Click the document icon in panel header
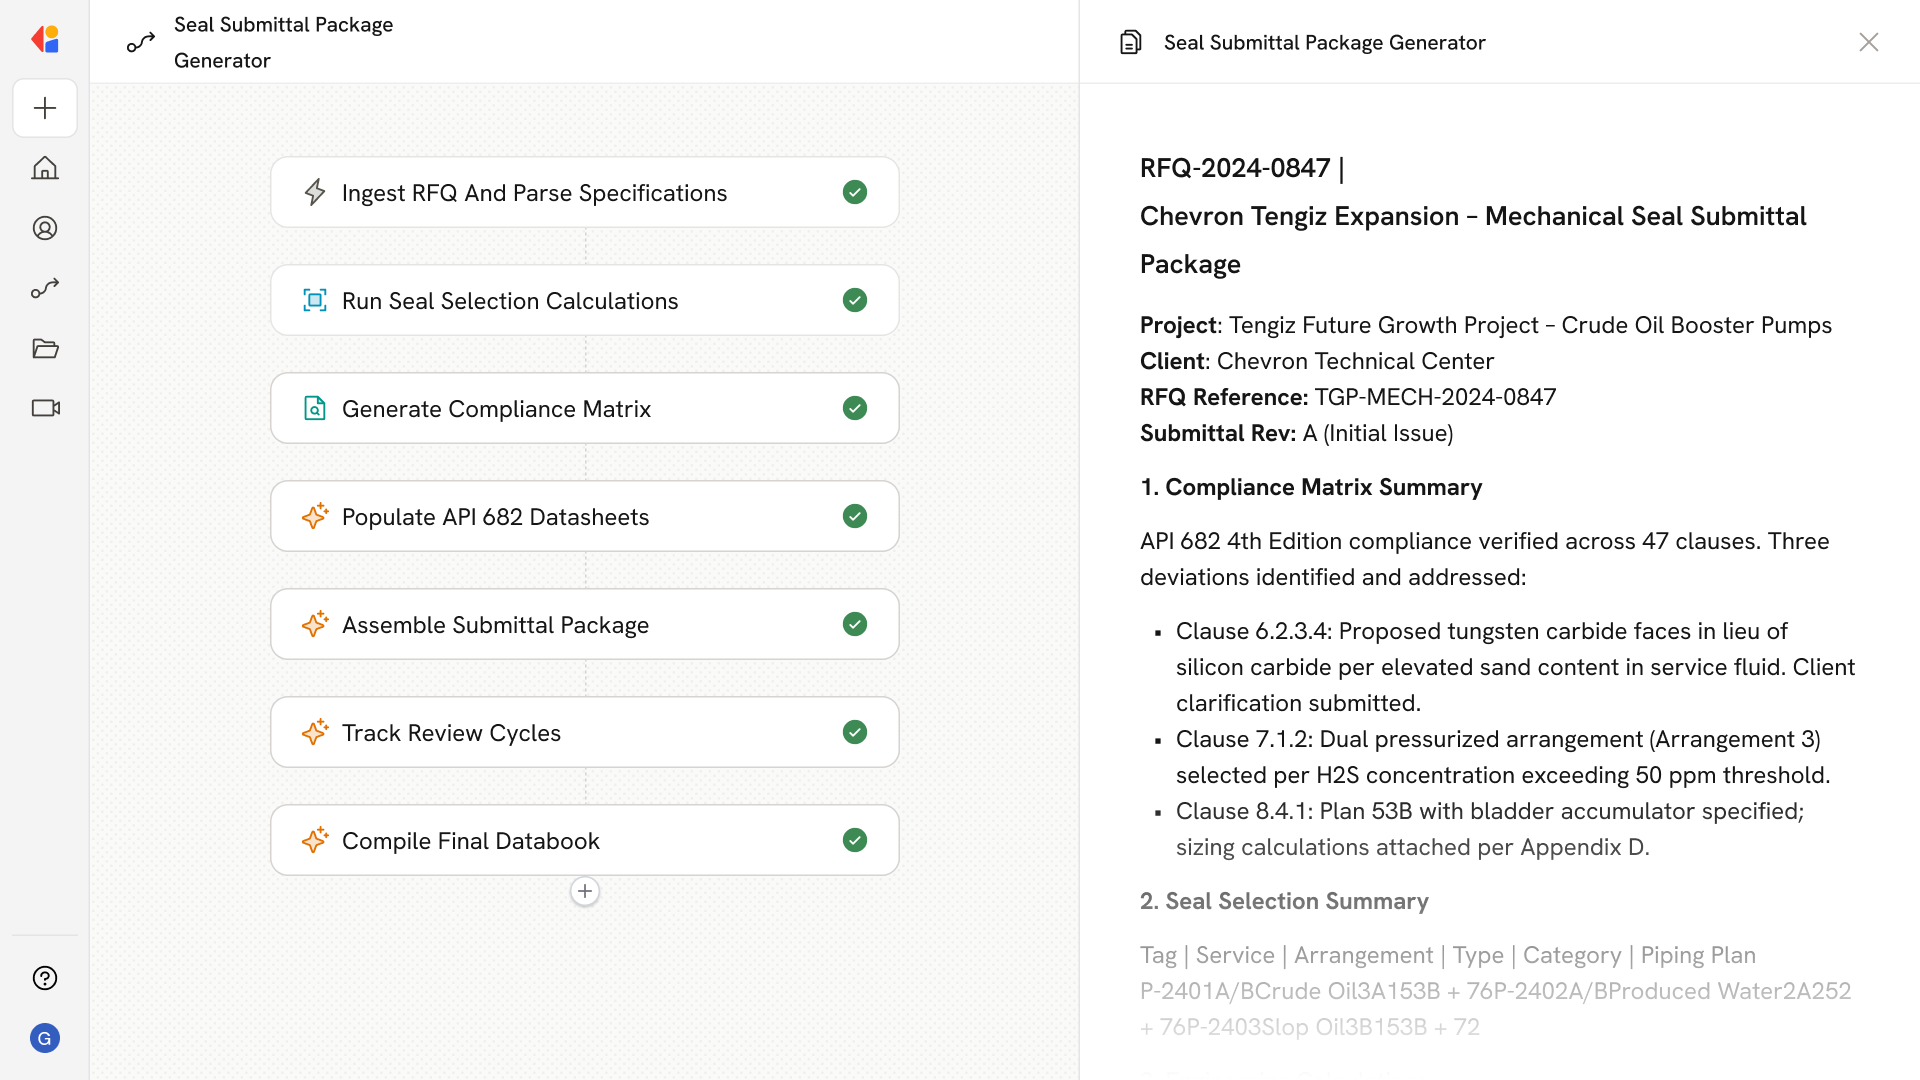Viewport: 1920px width, 1080px height. [x=1130, y=42]
